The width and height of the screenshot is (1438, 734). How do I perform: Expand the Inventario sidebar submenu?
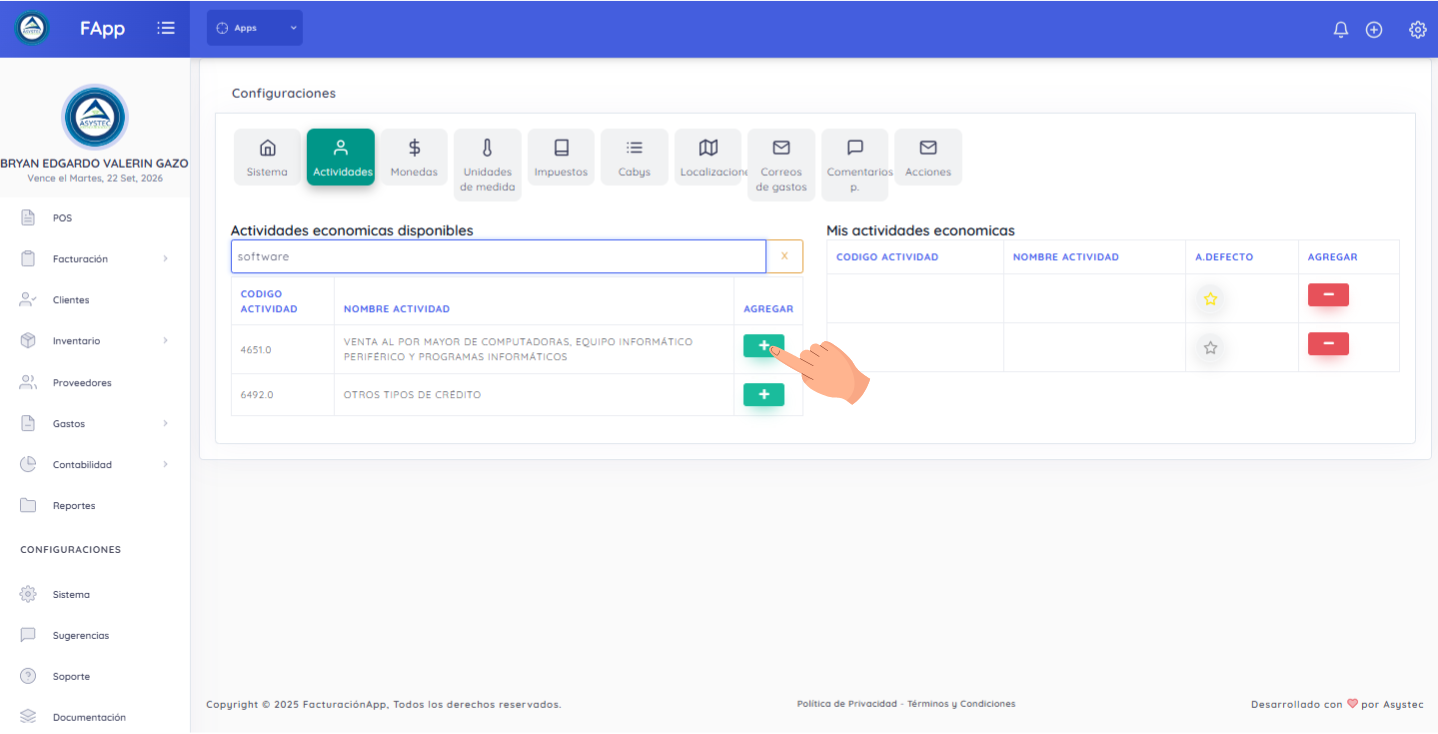[x=95, y=341]
